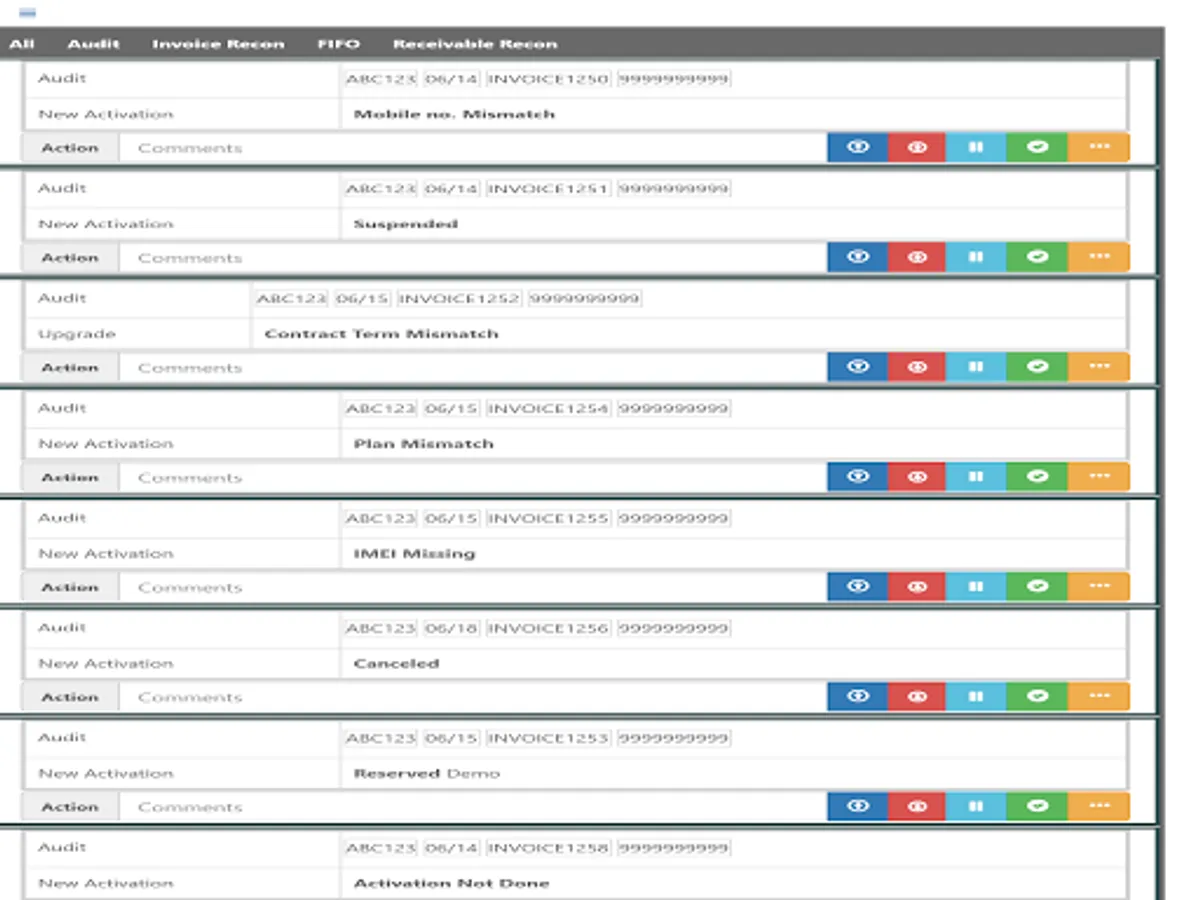Click red download icon in IMEI Missing row

tap(917, 587)
